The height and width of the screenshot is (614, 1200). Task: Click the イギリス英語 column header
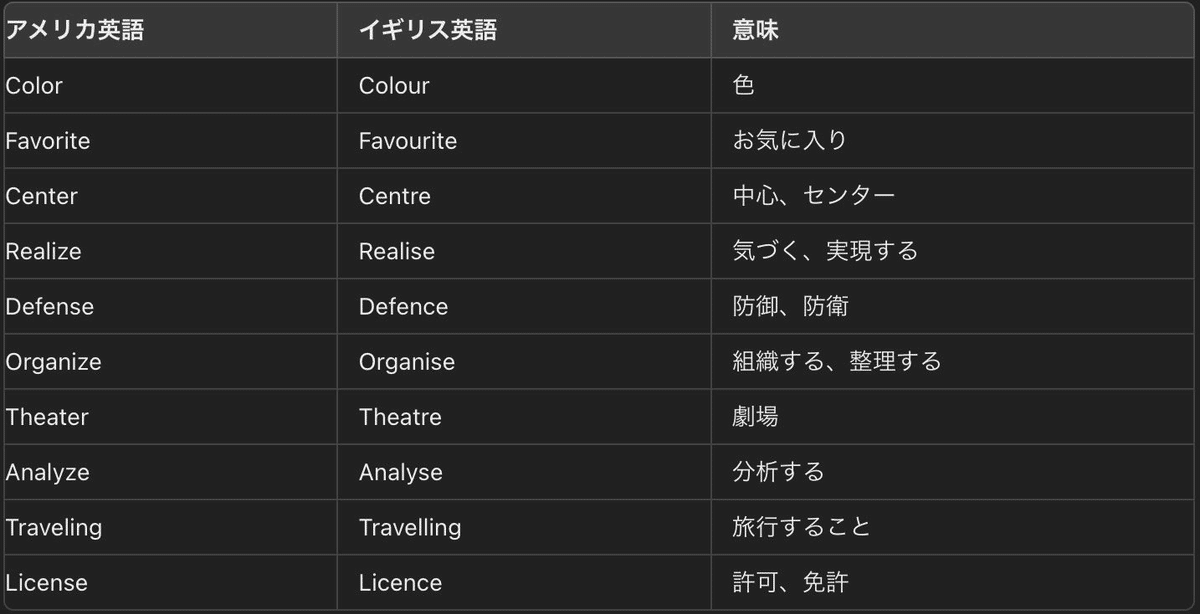click(x=428, y=30)
